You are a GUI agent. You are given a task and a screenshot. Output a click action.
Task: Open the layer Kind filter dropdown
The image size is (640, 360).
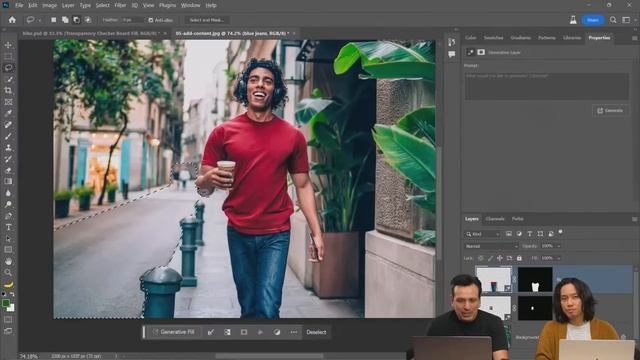point(483,234)
